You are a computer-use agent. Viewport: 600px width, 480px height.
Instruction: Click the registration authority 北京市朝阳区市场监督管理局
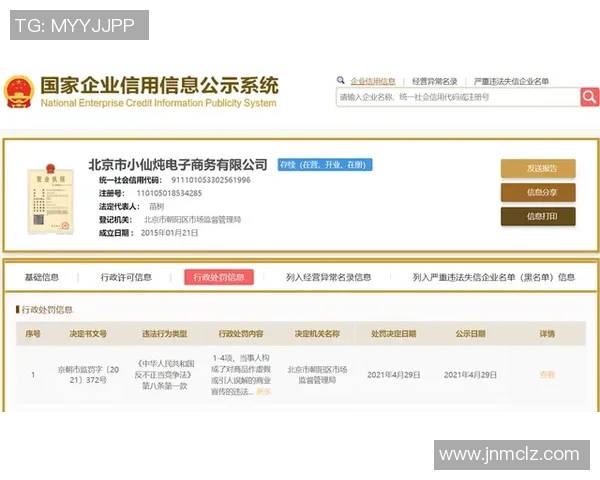pyautogui.click(x=192, y=220)
